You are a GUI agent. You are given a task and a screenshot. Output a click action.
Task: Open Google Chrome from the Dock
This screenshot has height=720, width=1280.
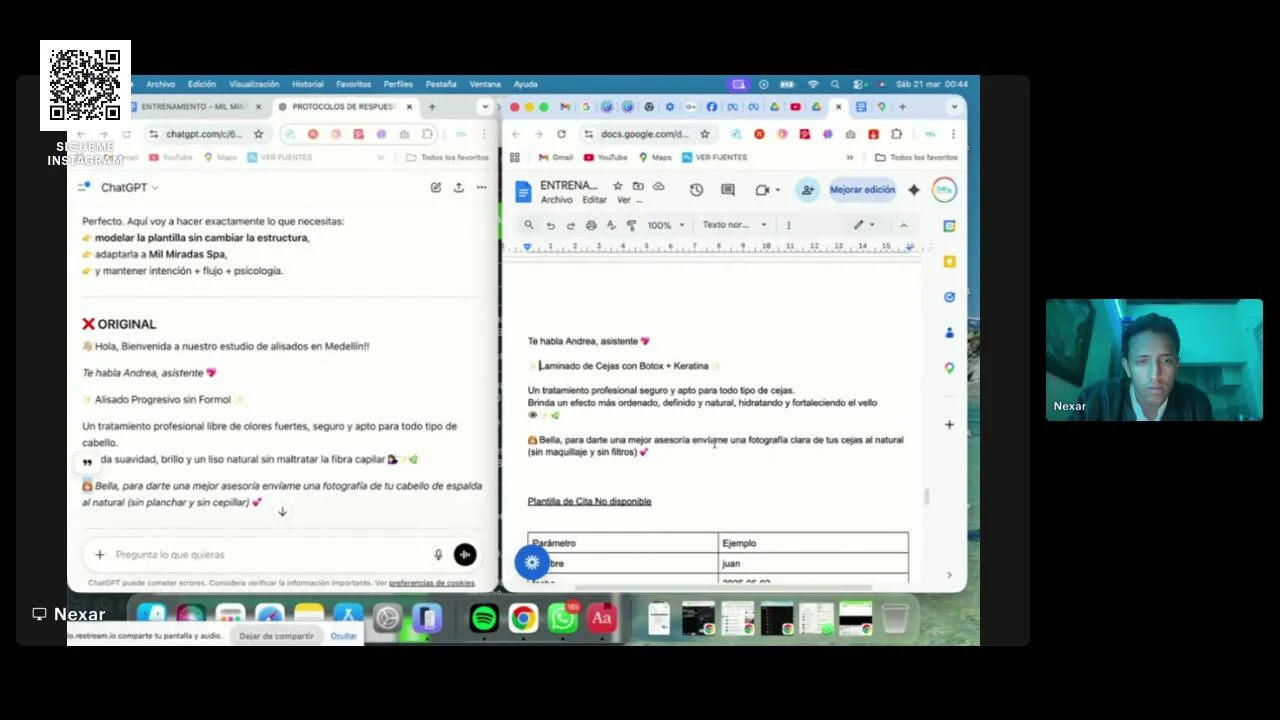click(523, 619)
